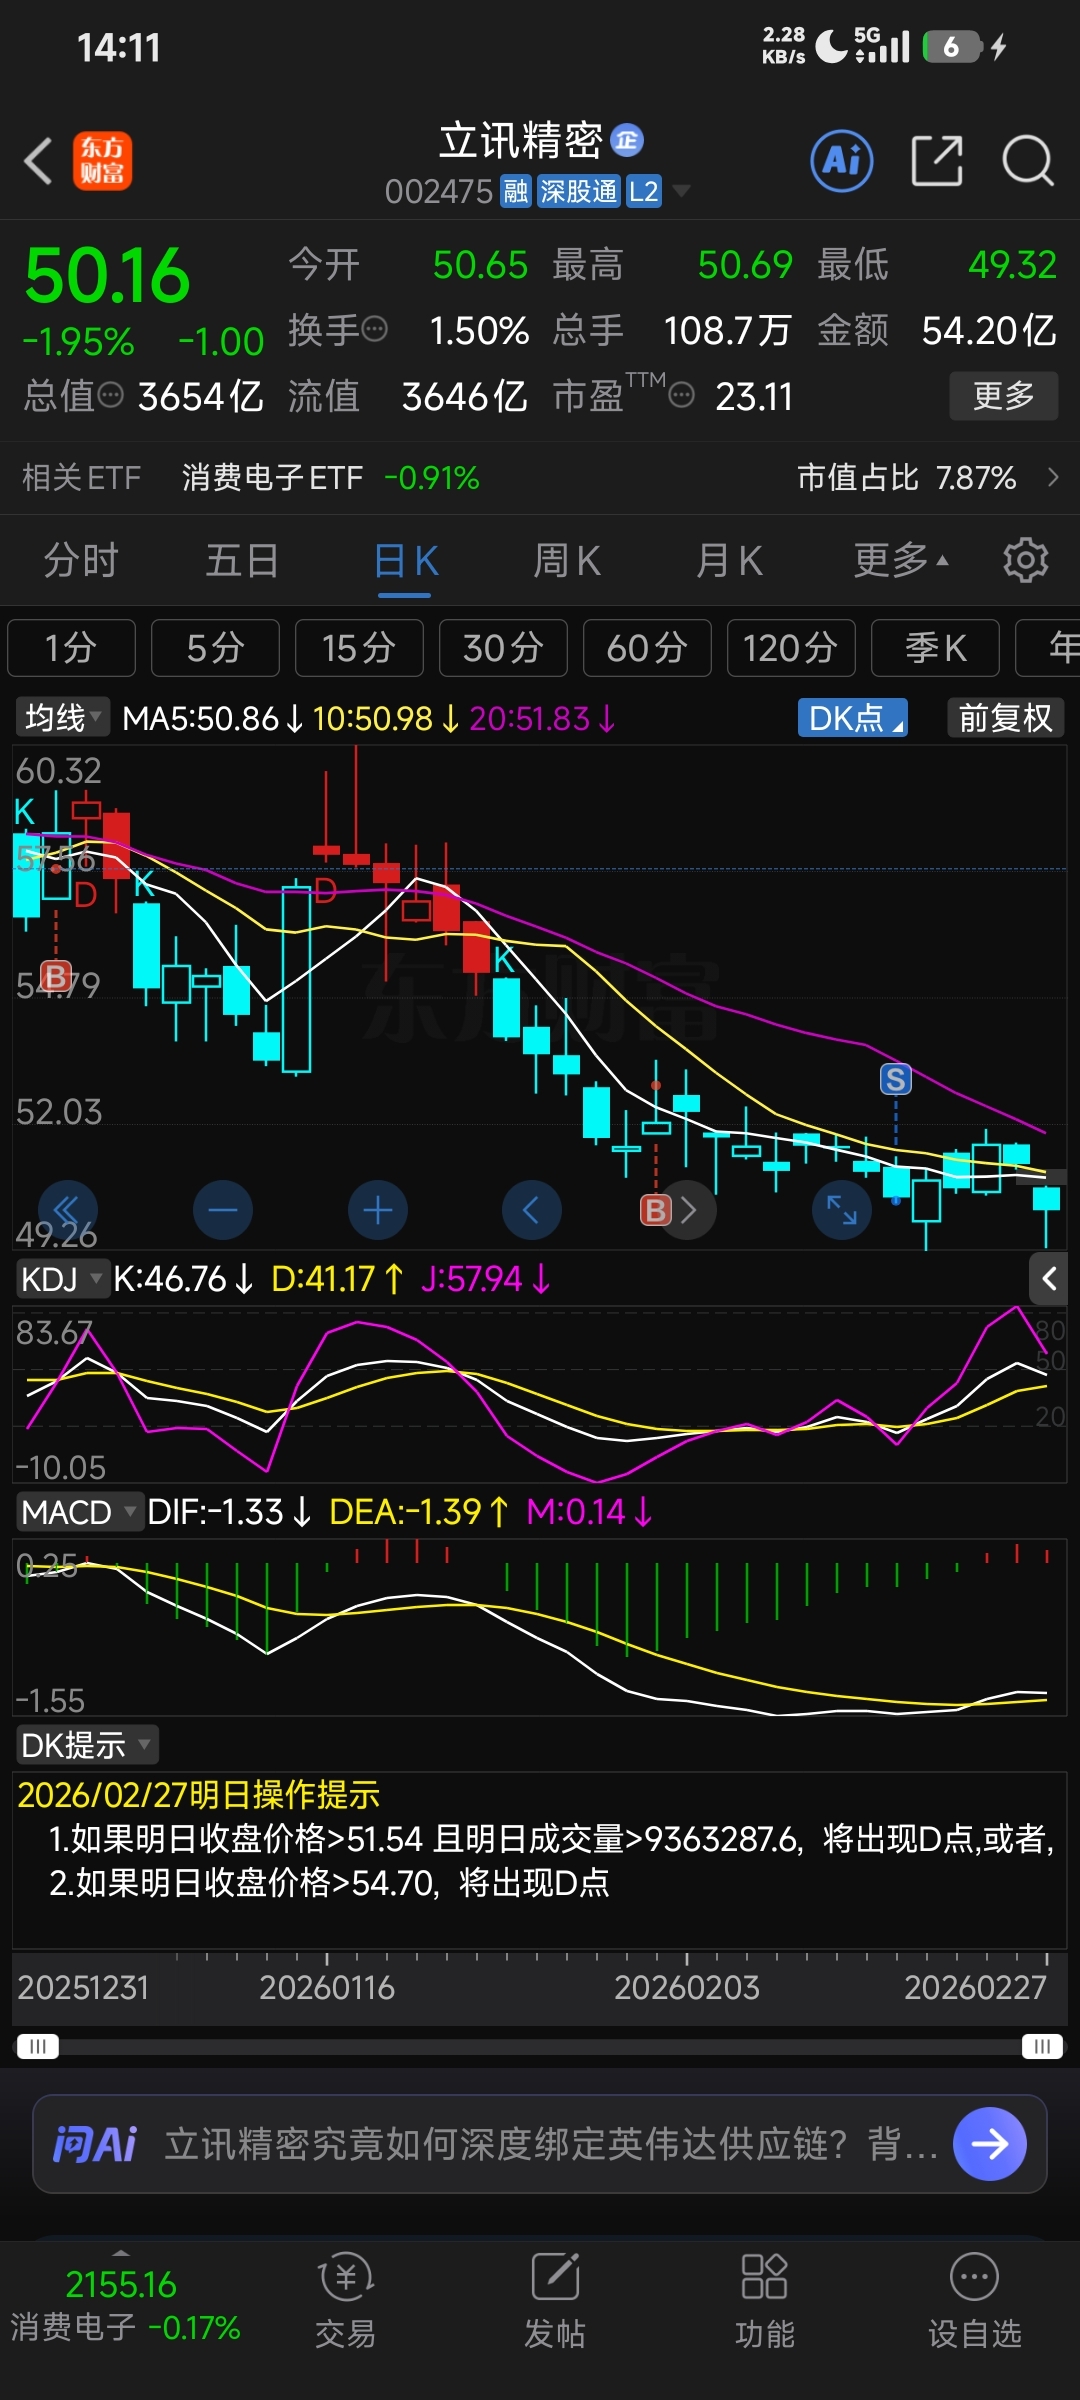Open chart settings gear icon
The height and width of the screenshot is (2400, 1080).
coord(1025,560)
